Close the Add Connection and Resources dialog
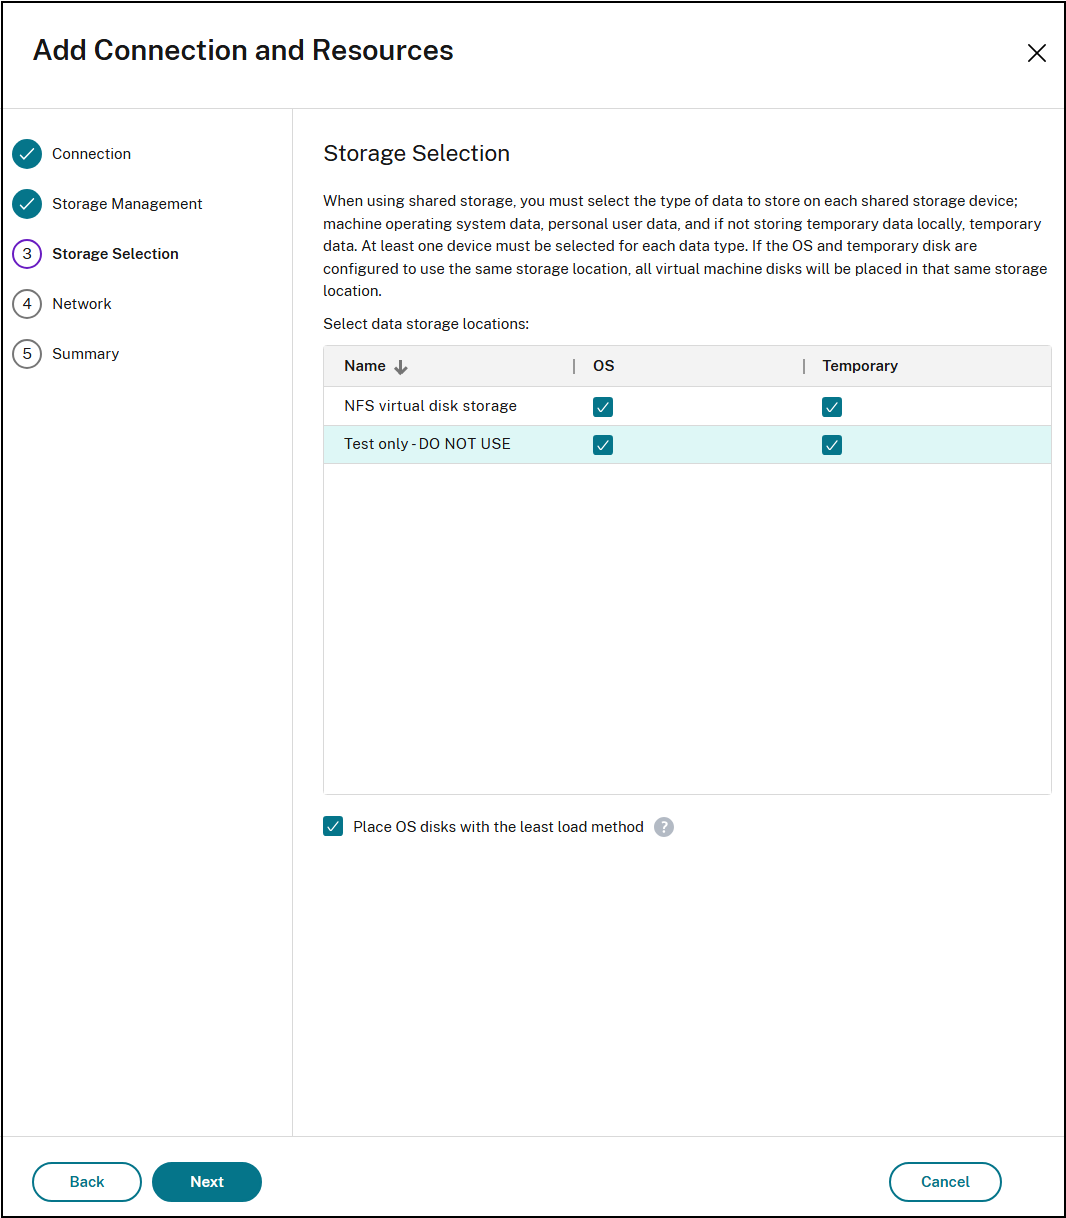1066x1218 pixels. [1036, 52]
